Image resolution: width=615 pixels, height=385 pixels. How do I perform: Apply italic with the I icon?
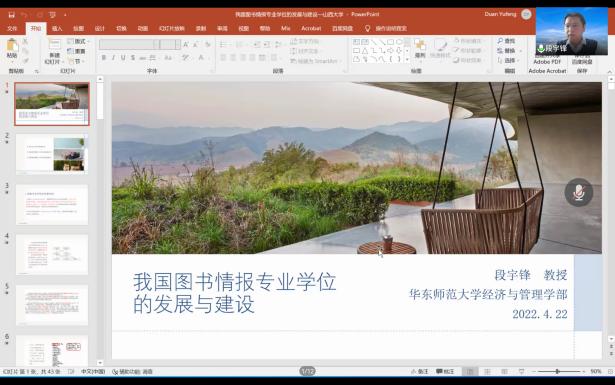(x=113, y=58)
